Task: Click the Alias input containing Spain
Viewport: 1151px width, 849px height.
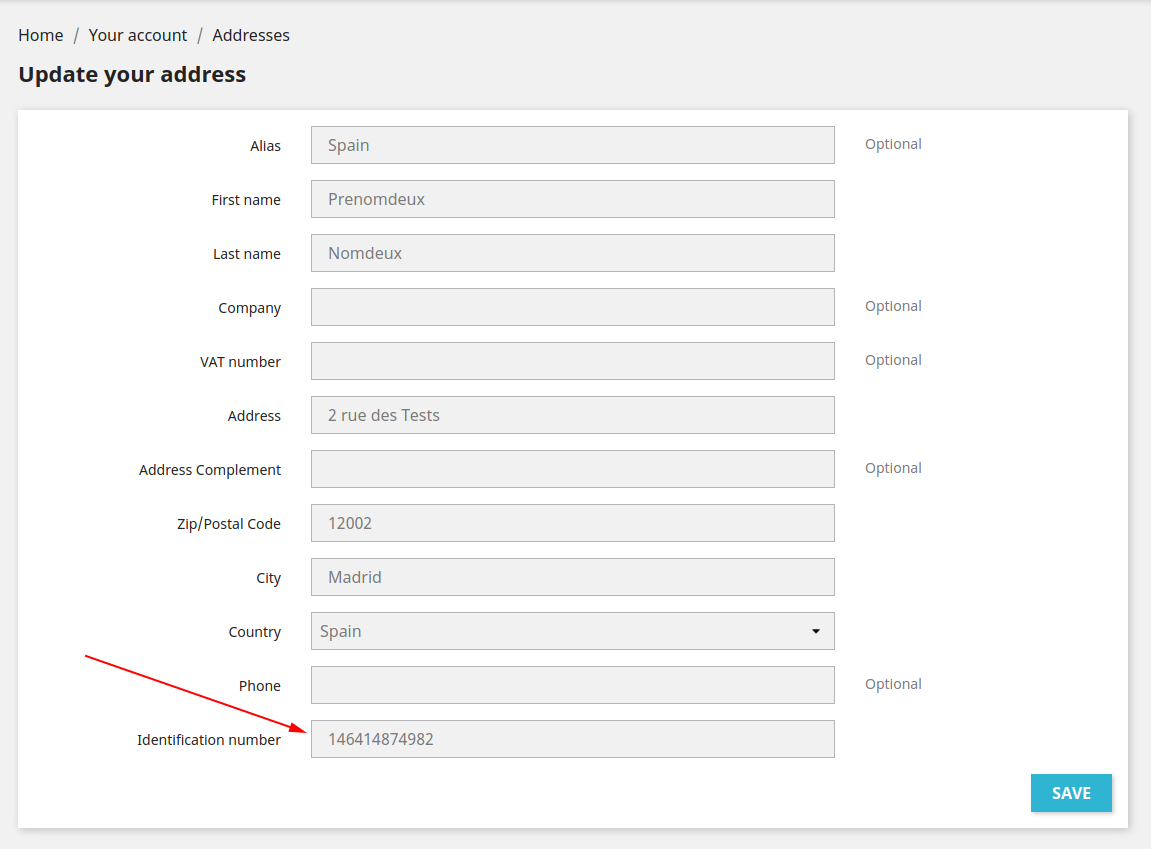Action: coord(572,144)
